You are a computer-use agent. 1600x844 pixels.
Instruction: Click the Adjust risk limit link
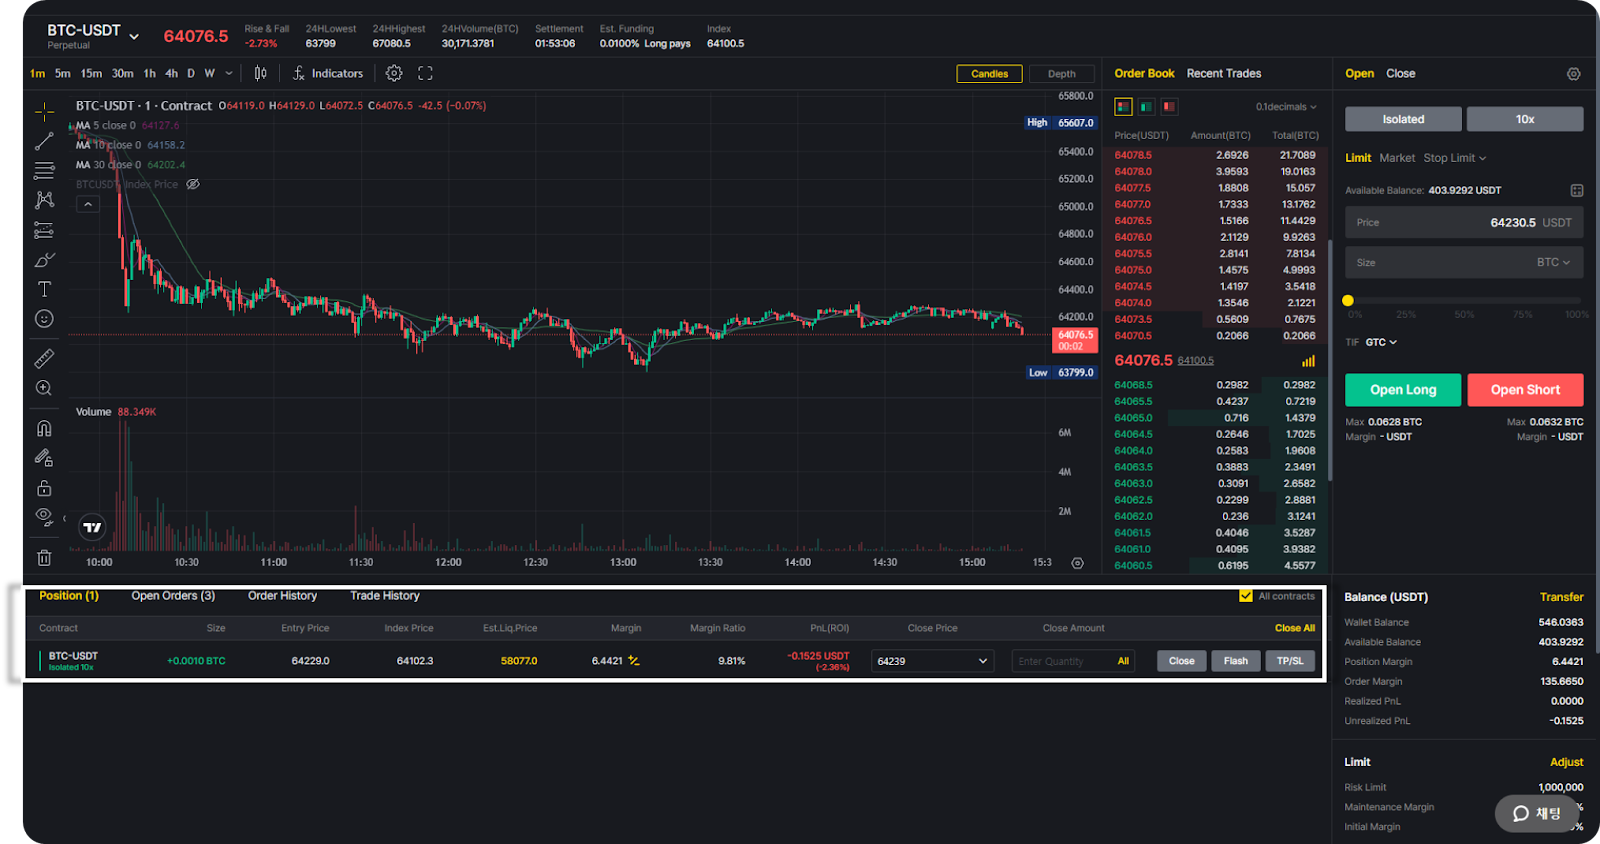pyautogui.click(x=1566, y=762)
